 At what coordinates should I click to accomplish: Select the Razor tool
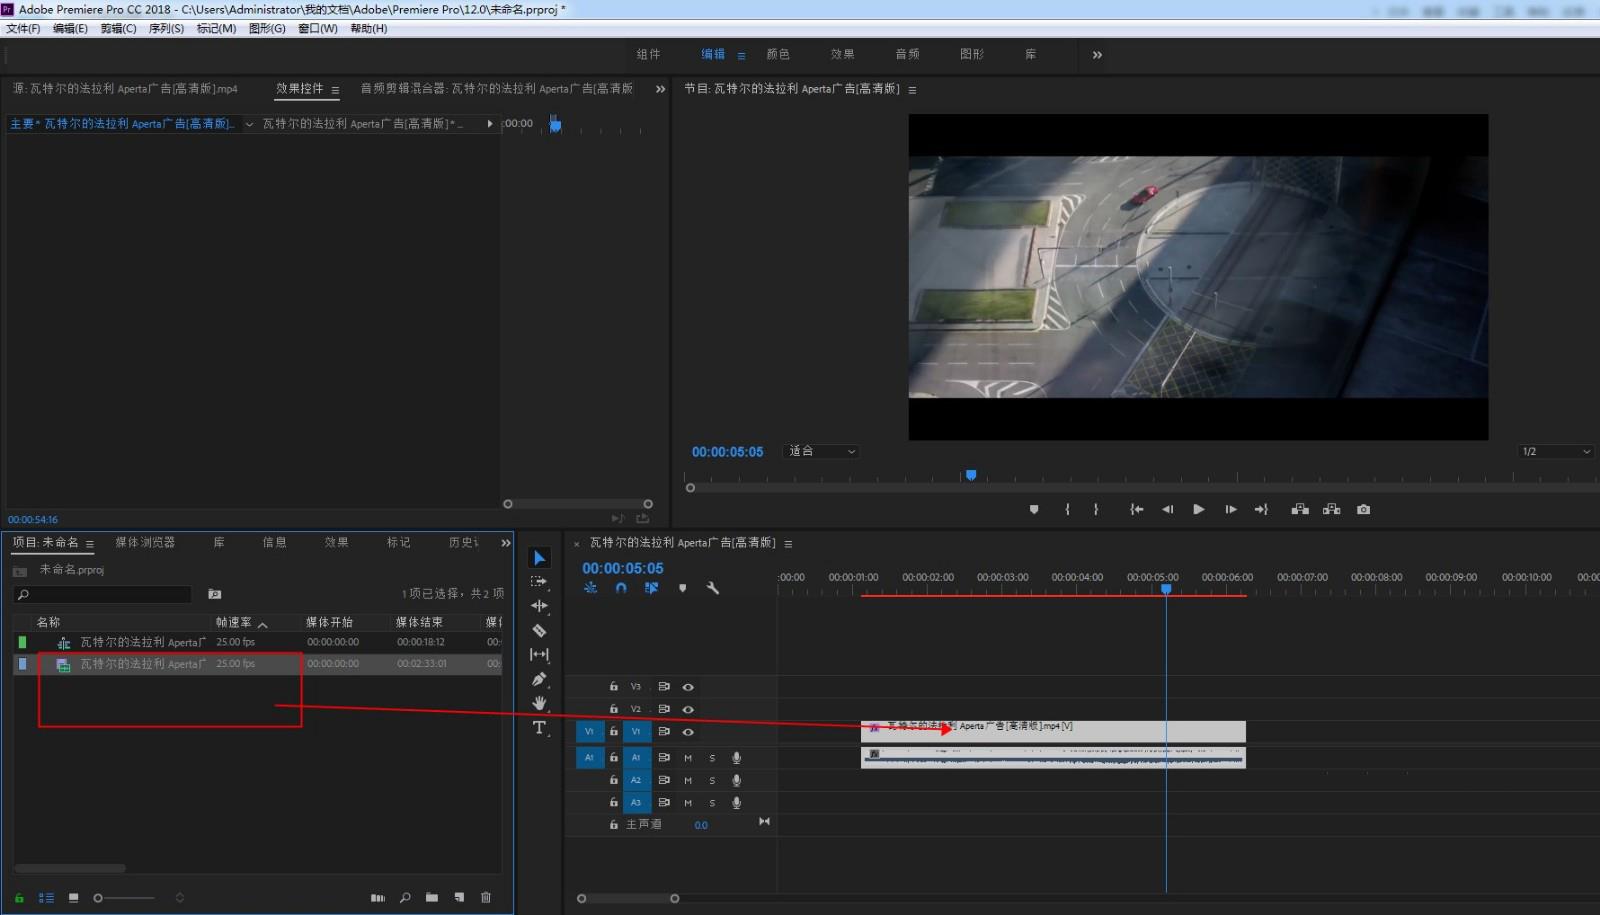(x=539, y=631)
